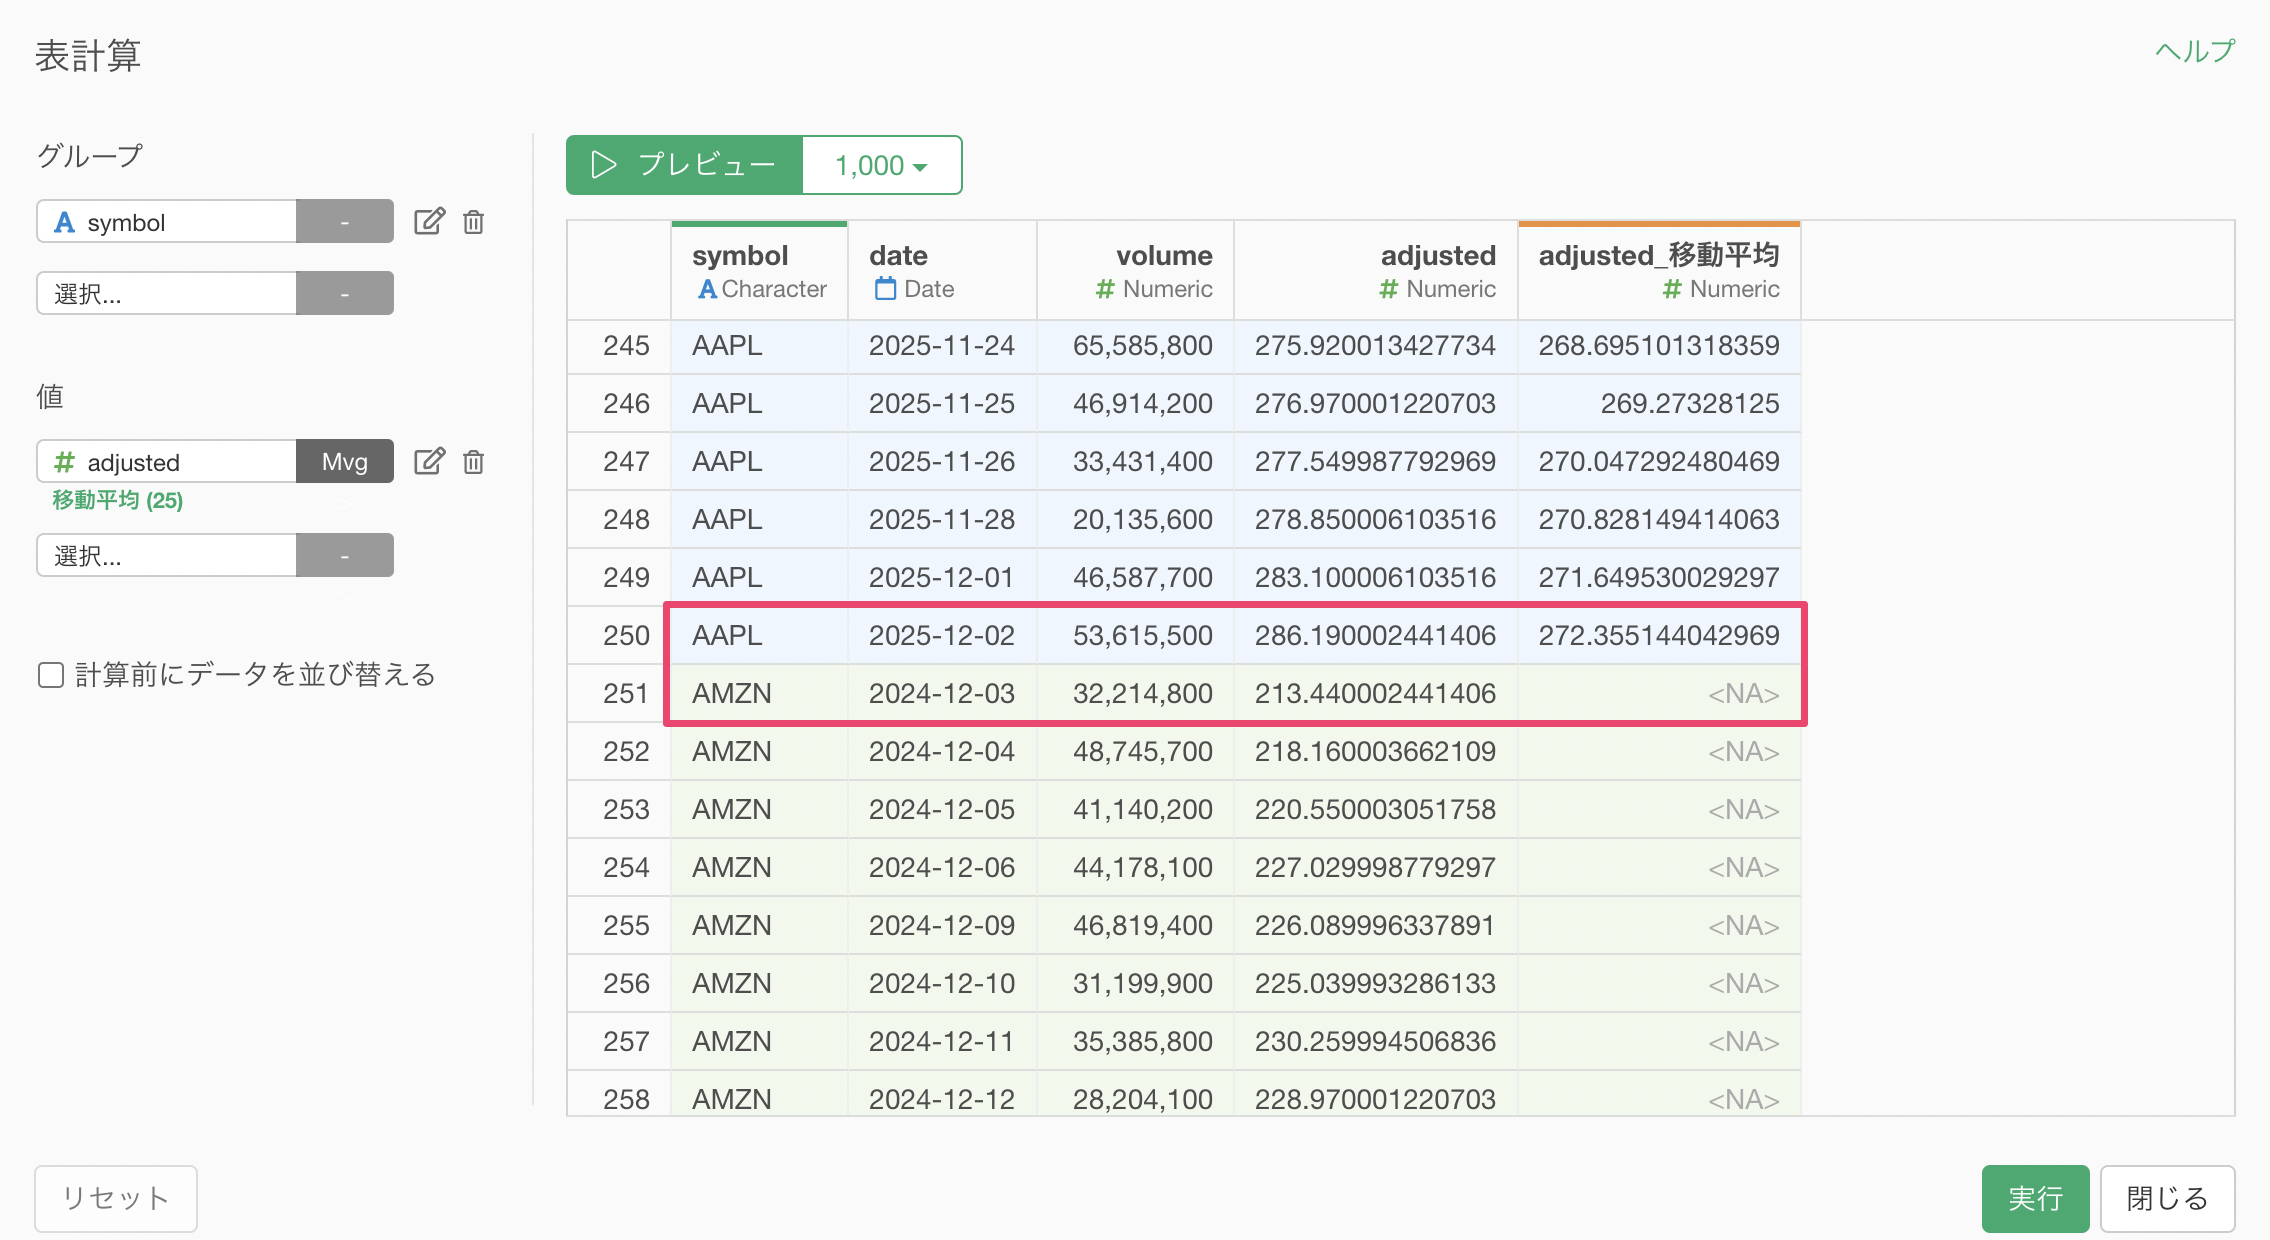Viewport: 2270px width, 1240px height.
Task: Click the リセット reset button
Action: point(116,1197)
